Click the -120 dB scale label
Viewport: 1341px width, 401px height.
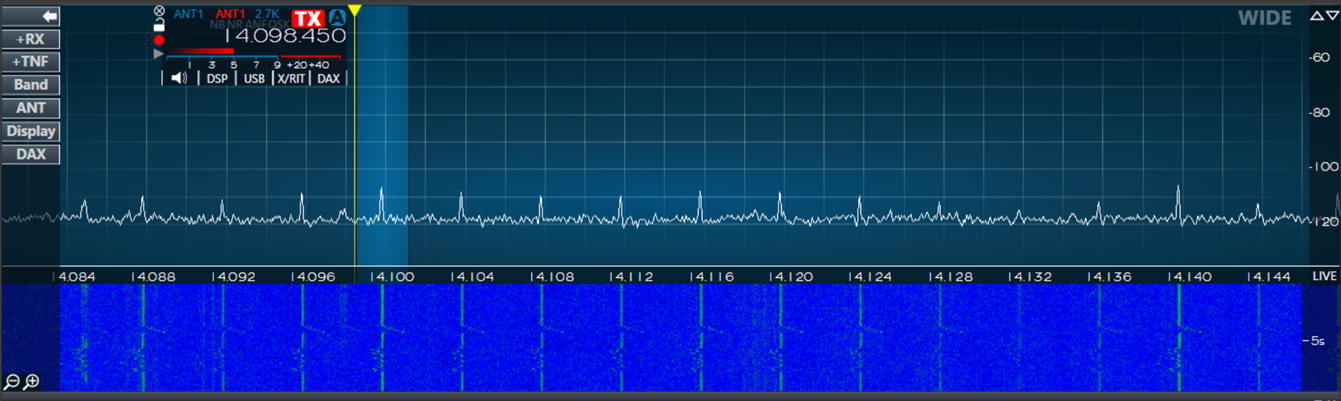[1322, 221]
